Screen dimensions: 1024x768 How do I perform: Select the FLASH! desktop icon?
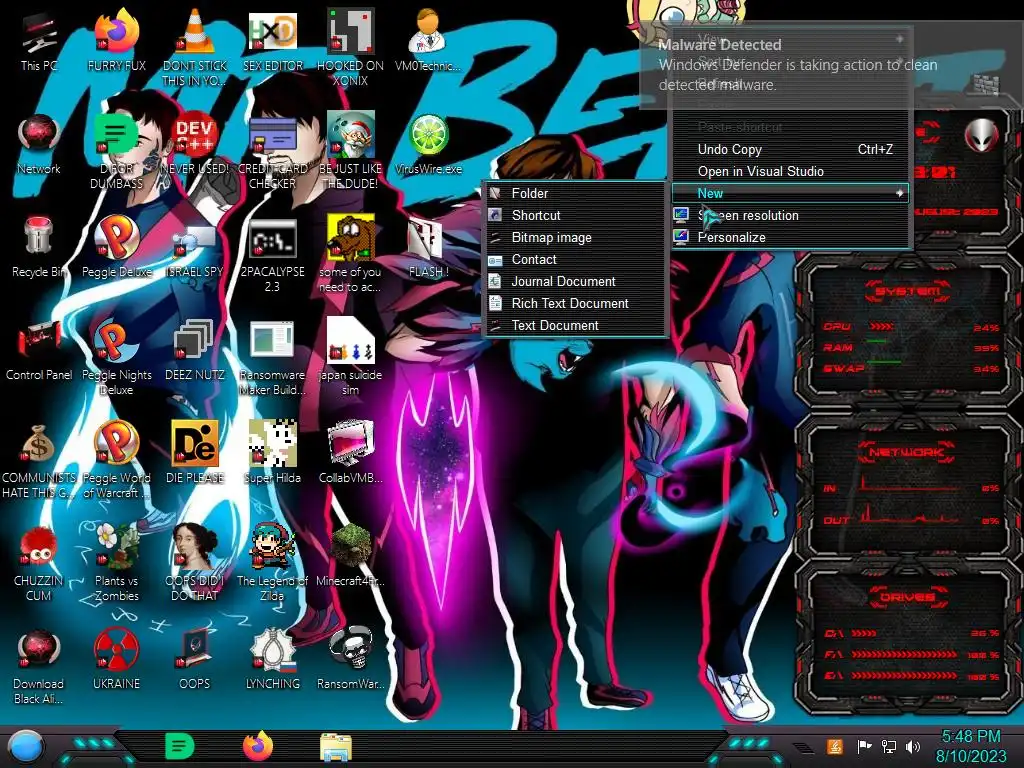[428, 248]
